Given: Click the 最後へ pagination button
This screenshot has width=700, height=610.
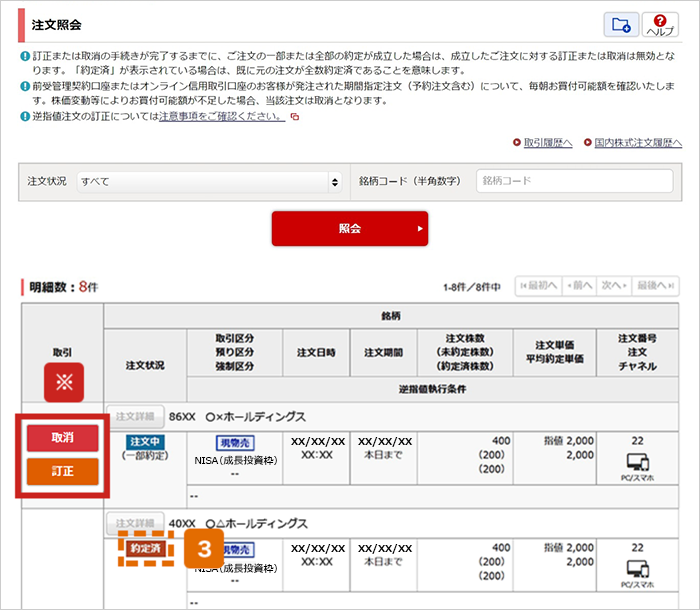Looking at the screenshot, I should 655,286.
